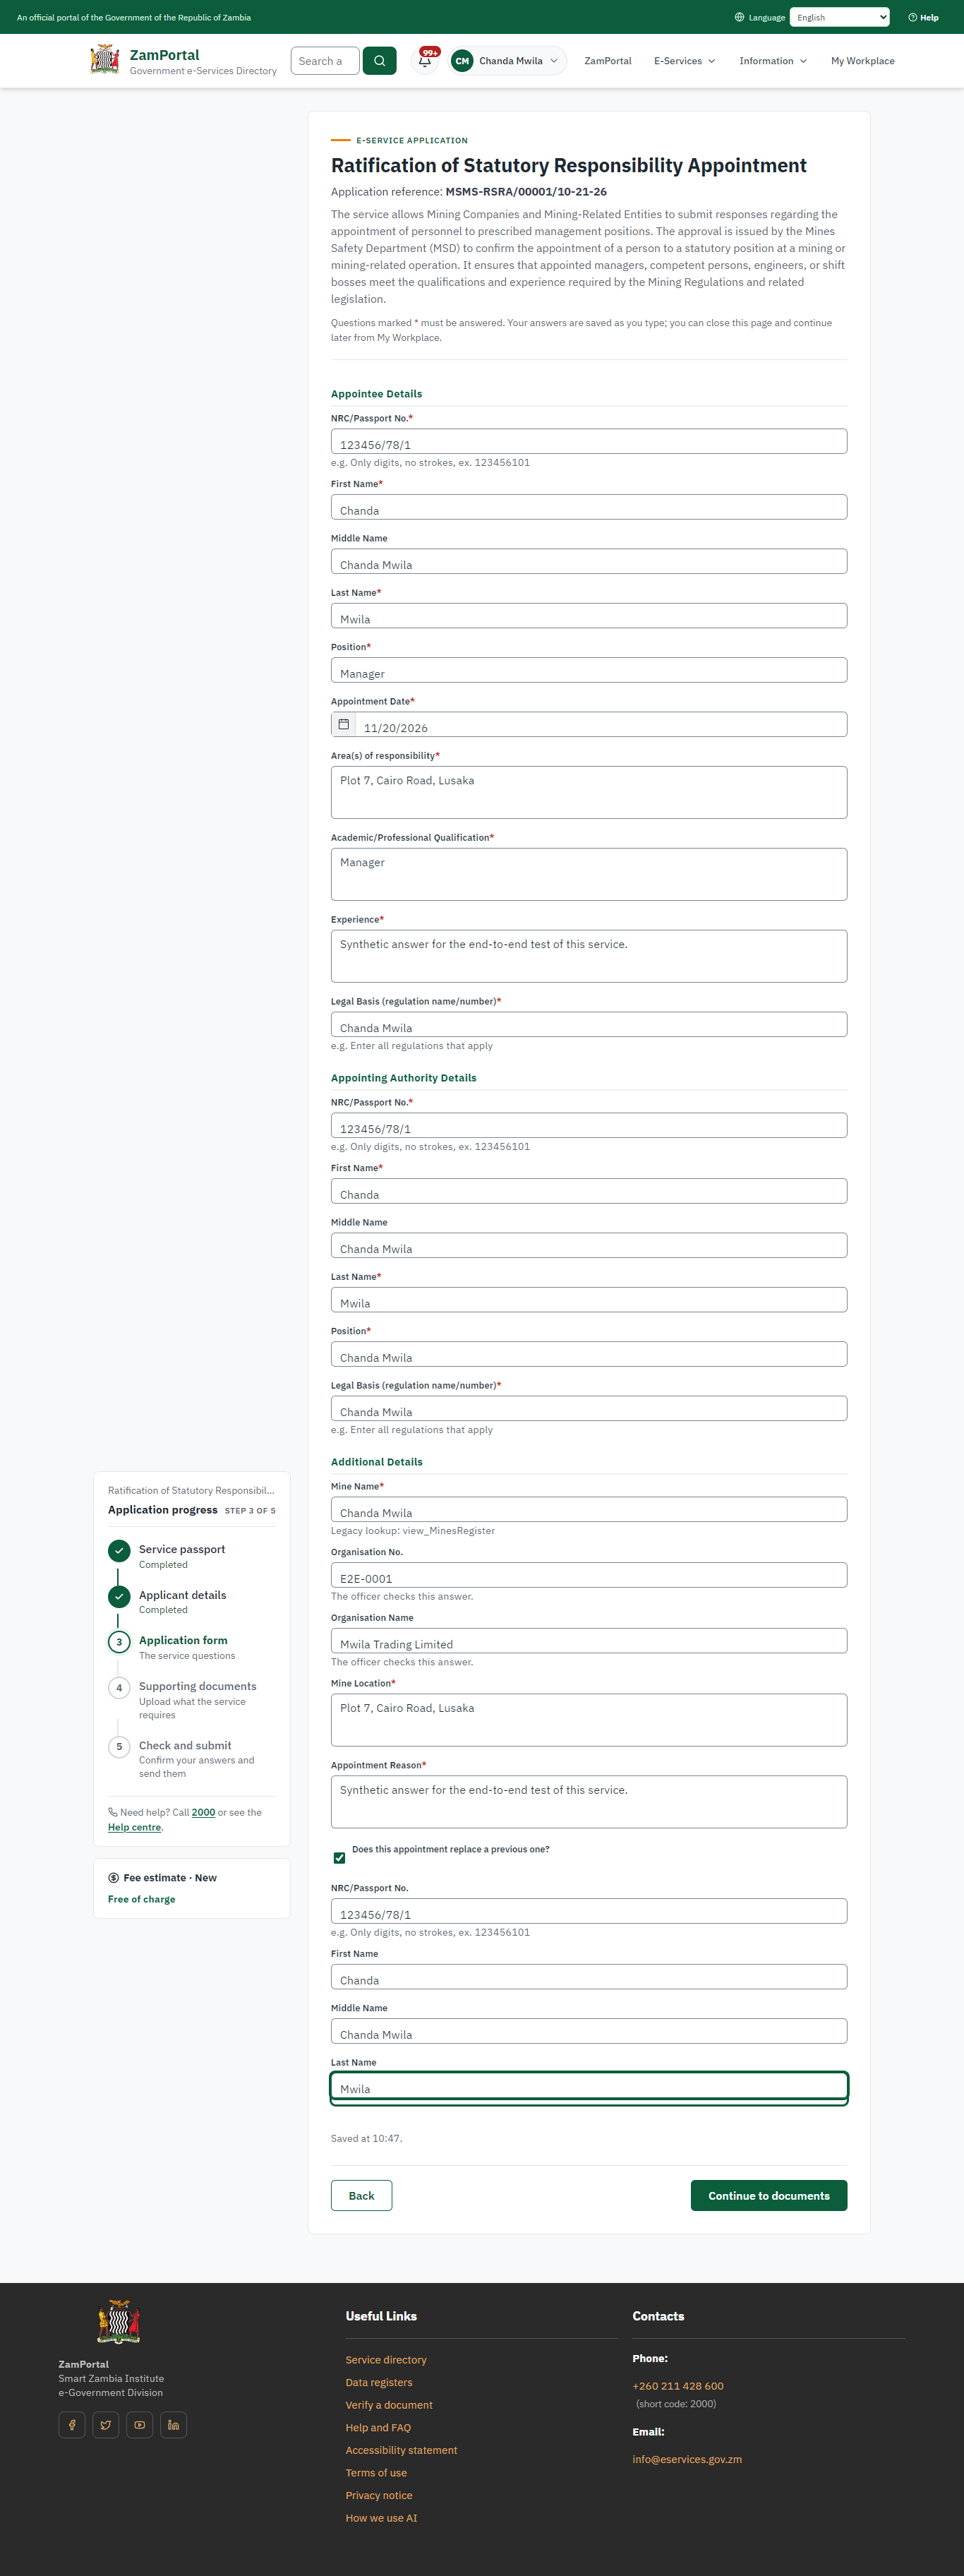Click the CM user avatar
This screenshot has height=2576, width=964.
point(462,61)
